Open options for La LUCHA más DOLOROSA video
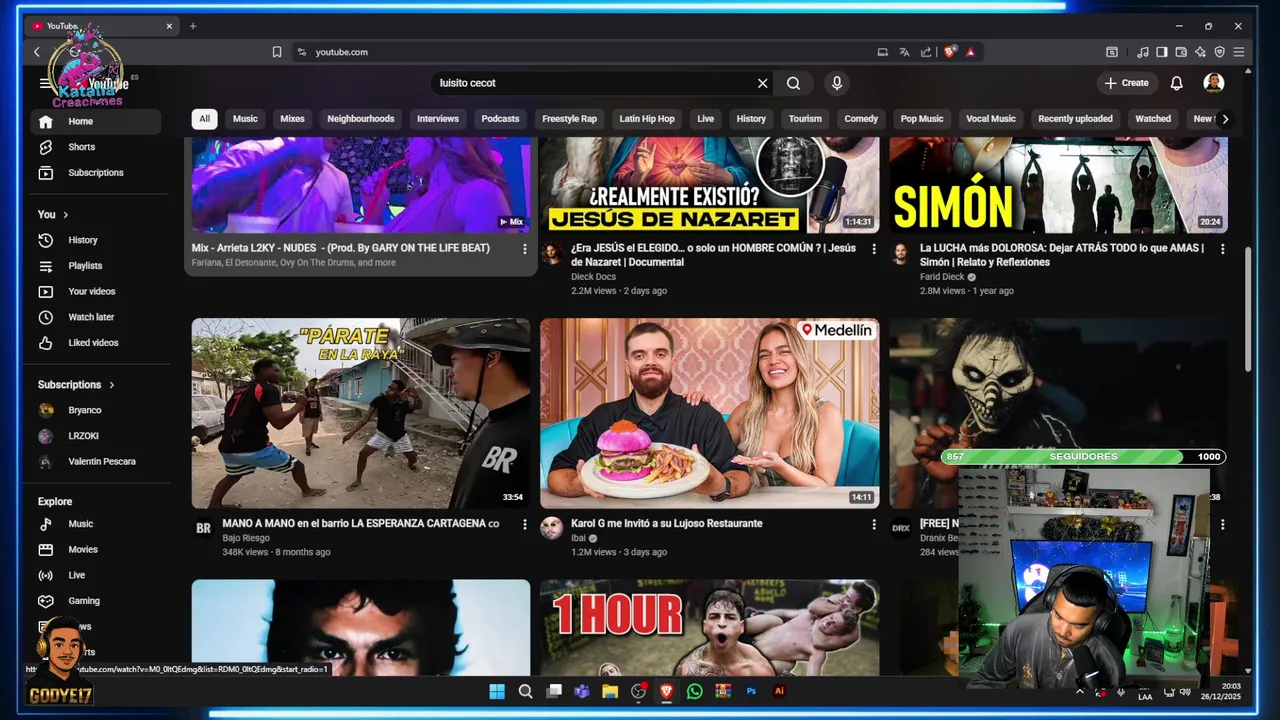Viewport: 1280px width, 720px height. point(1222,249)
